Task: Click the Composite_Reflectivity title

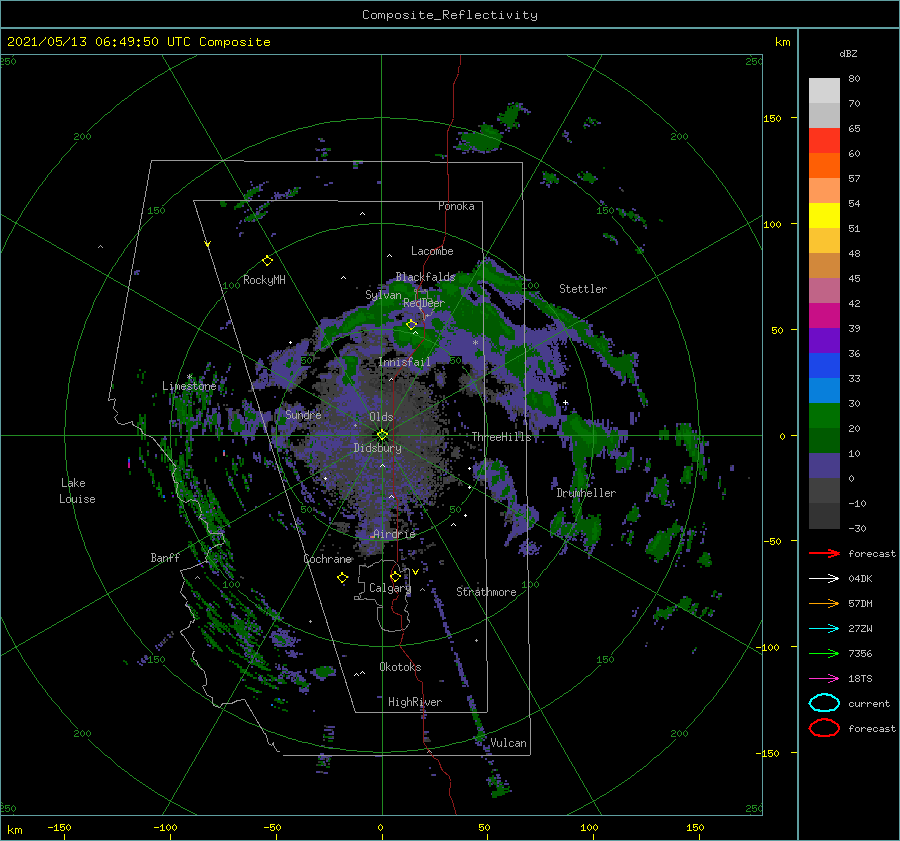Action: [x=450, y=15]
